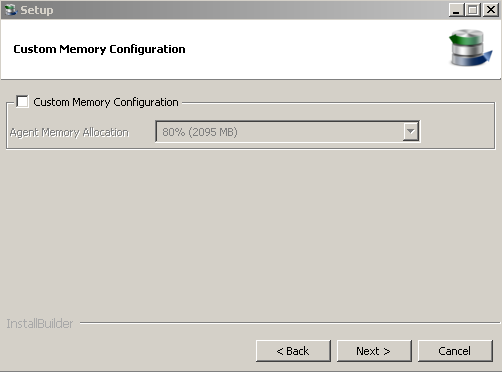This screenshot has width=502, height=372.
Task: Enable the Custom Memory Configuration checkbox
Action: click(x=22, y=102)
